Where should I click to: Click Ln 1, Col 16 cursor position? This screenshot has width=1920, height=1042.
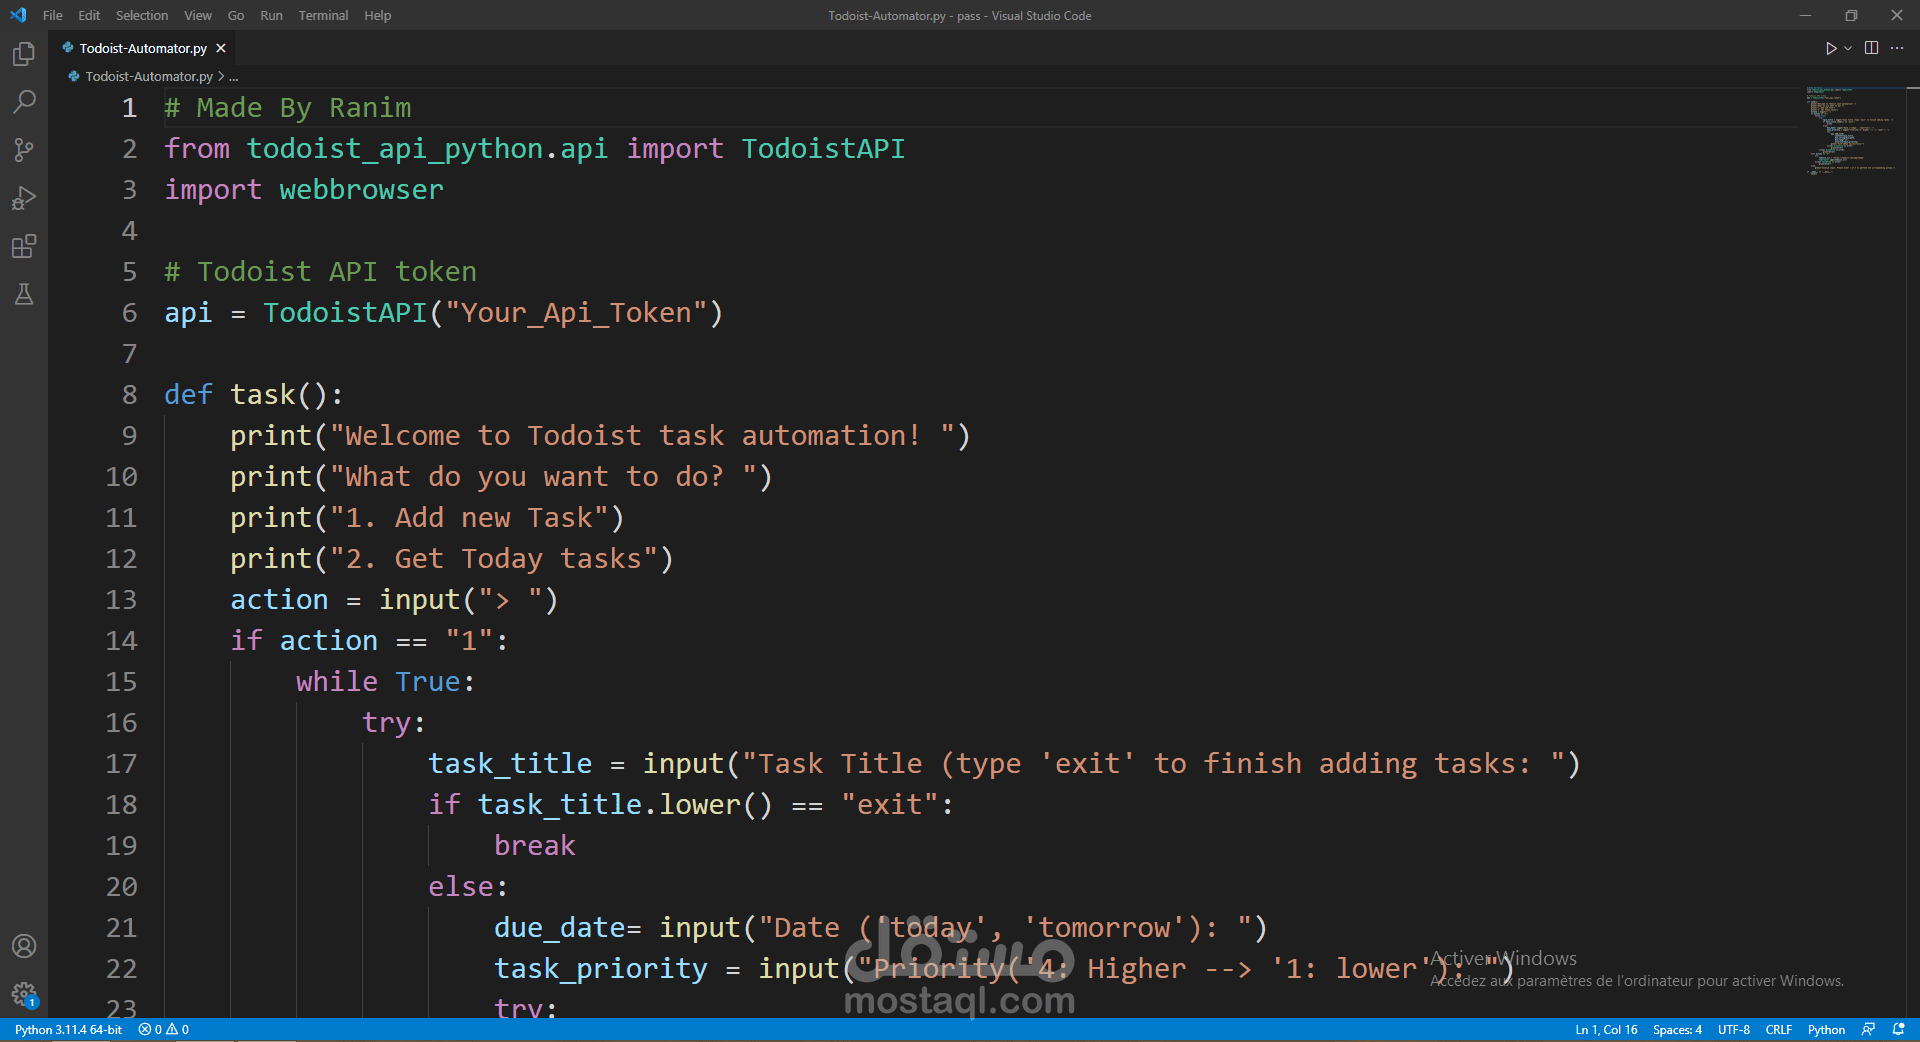click(1606, 1030)
